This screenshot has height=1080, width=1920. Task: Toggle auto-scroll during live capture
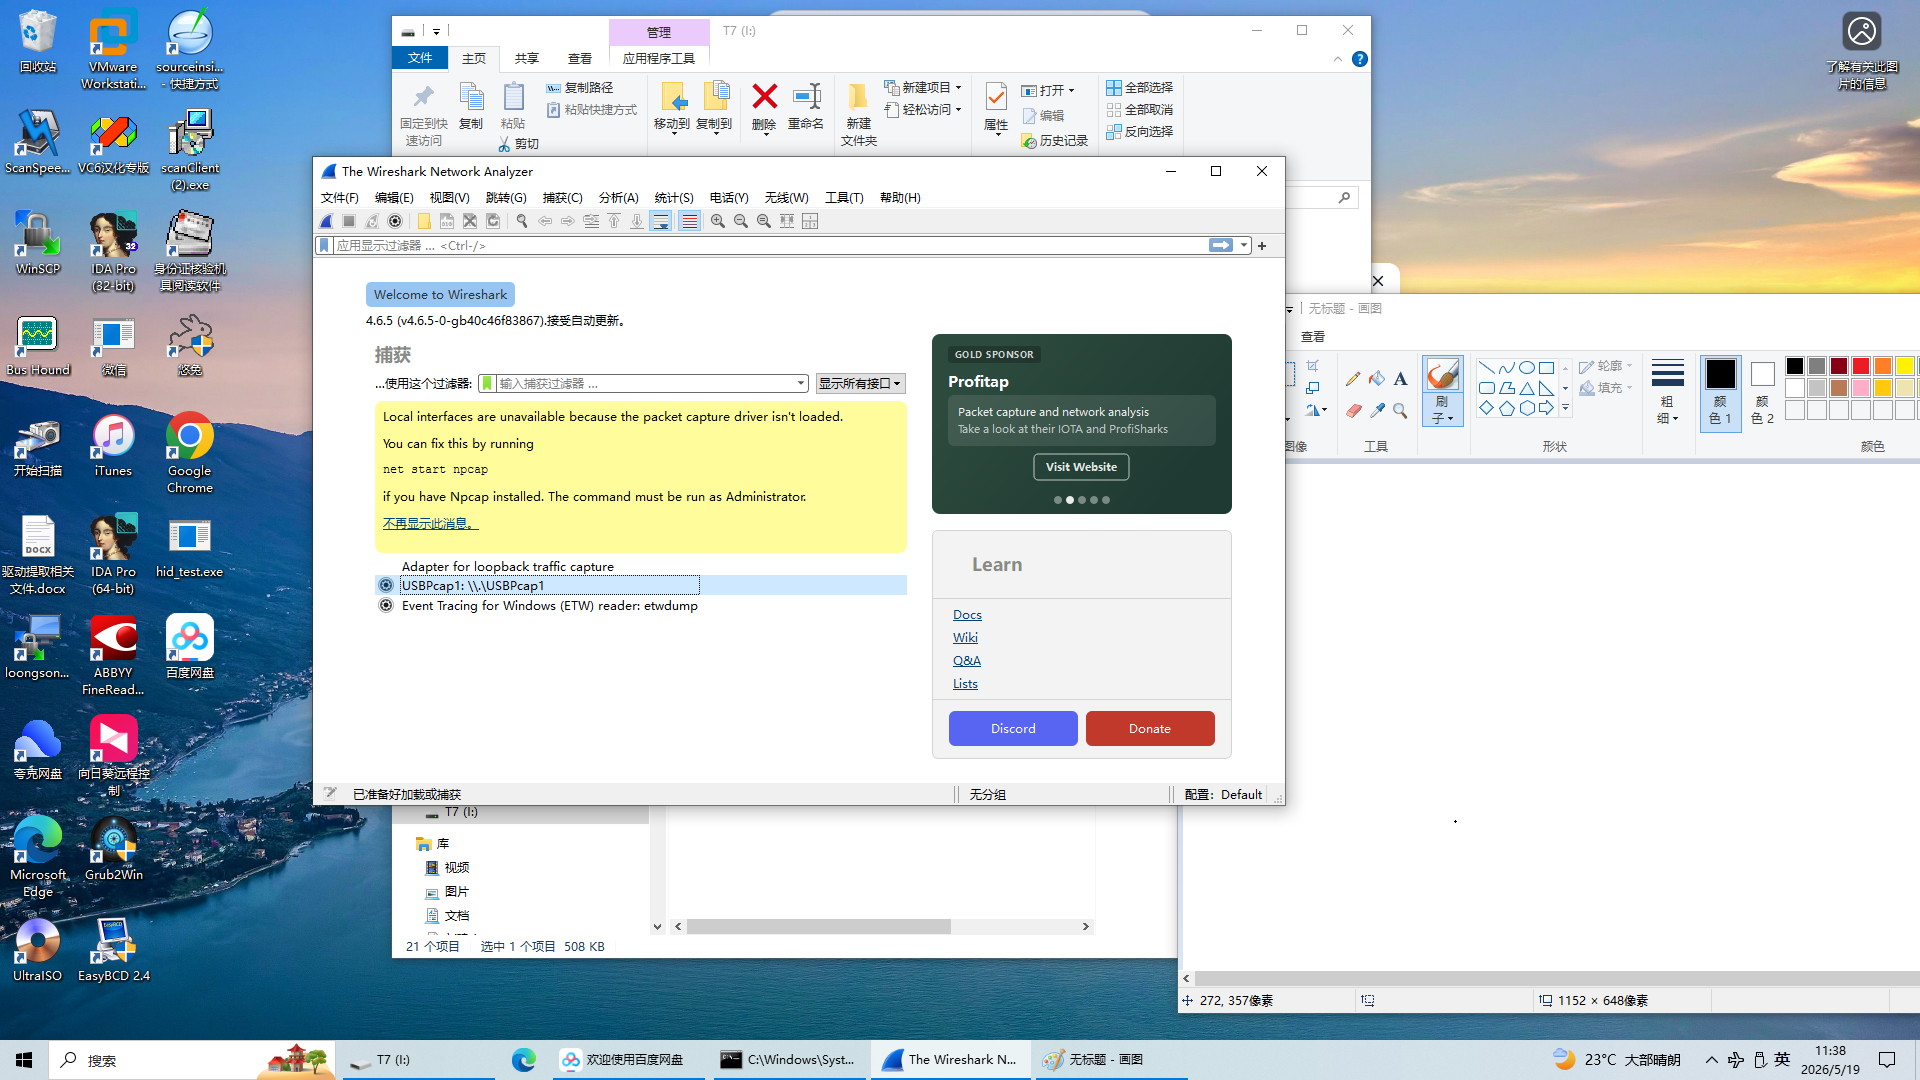pos(661,221)
